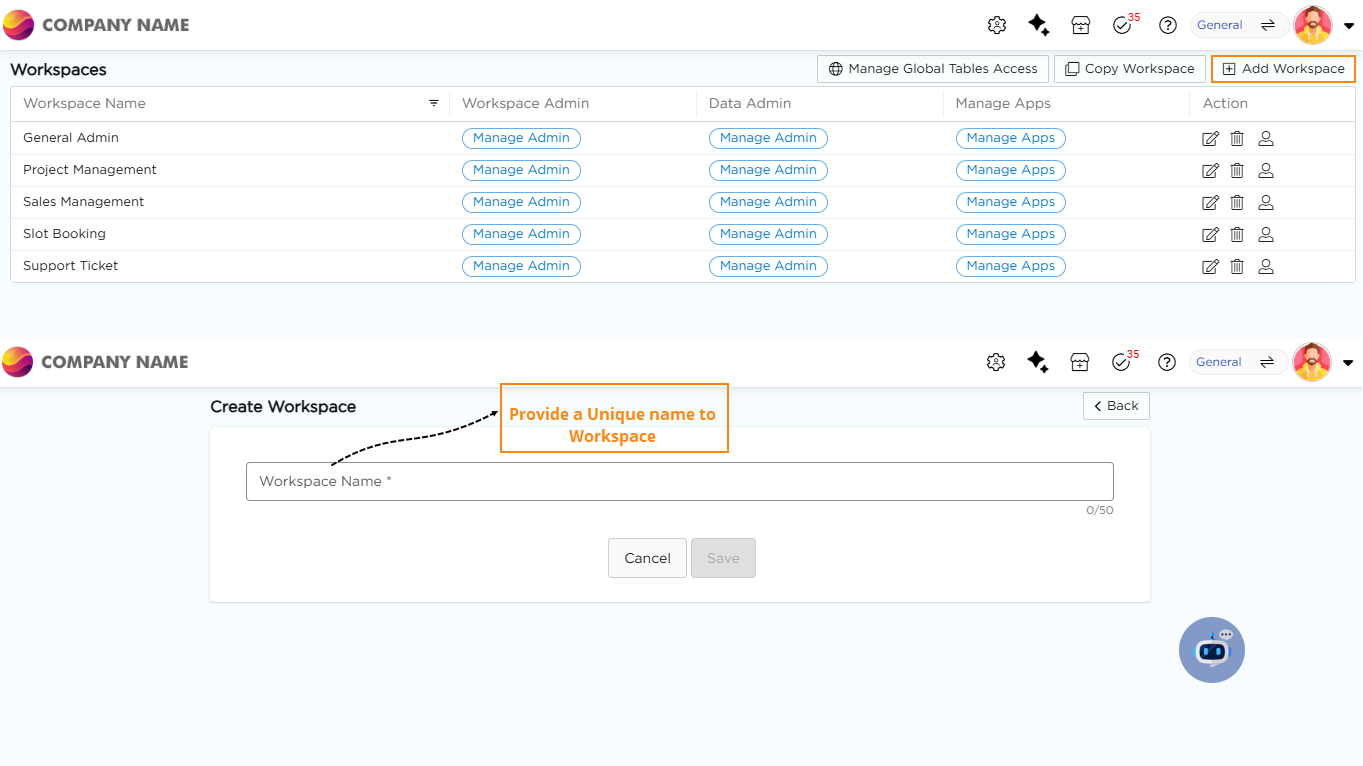Viewport: 1363px width, 766px height.
Task: Click Manage Apps for Slot Booking
Action: pyautogui.click(x=1010, y=234)
